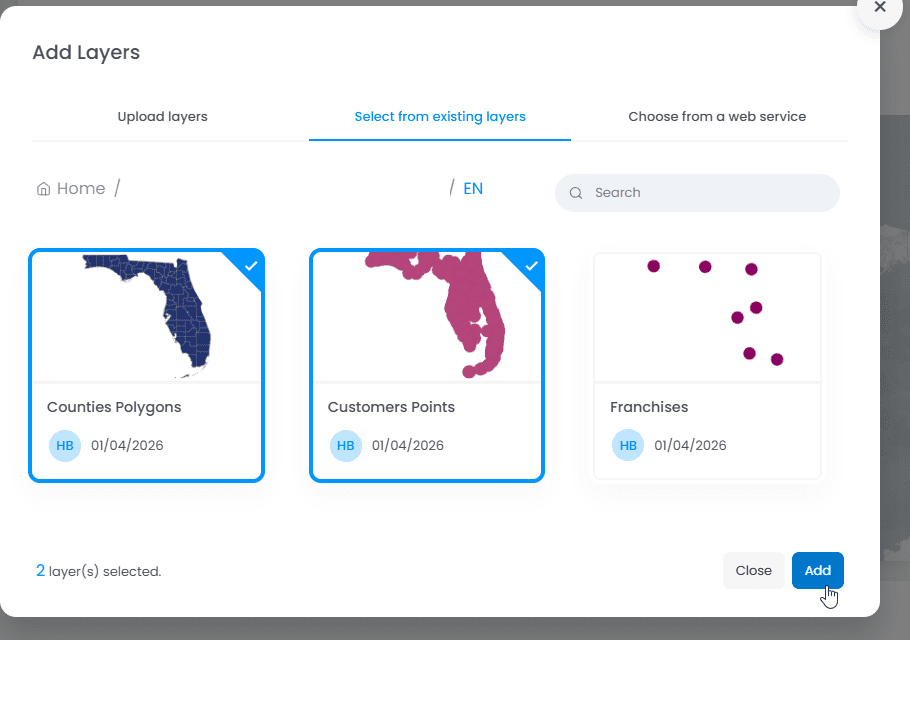Screen dimensions: 910x708
Task: Click Customers Points map thumbnail
Action: coord(427,317)
